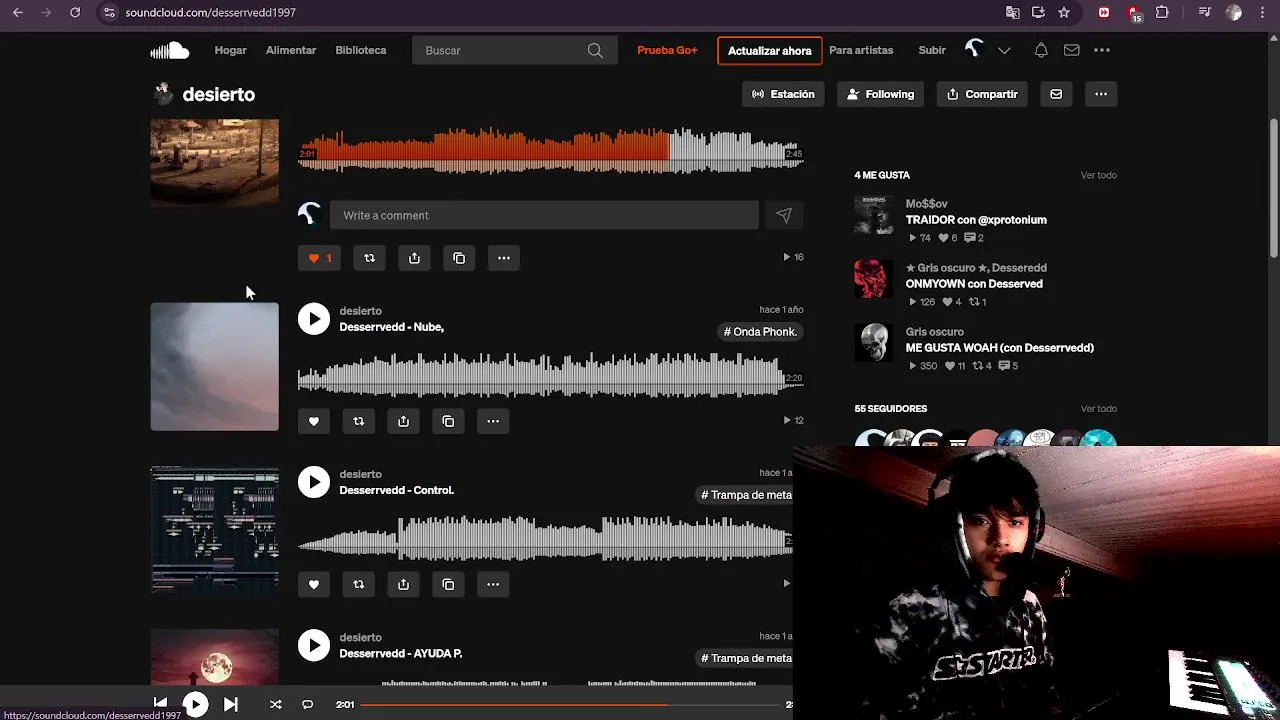Seek in the Nube track waveform
This screenshot has width=1280, height=720.
click(550, 375)
